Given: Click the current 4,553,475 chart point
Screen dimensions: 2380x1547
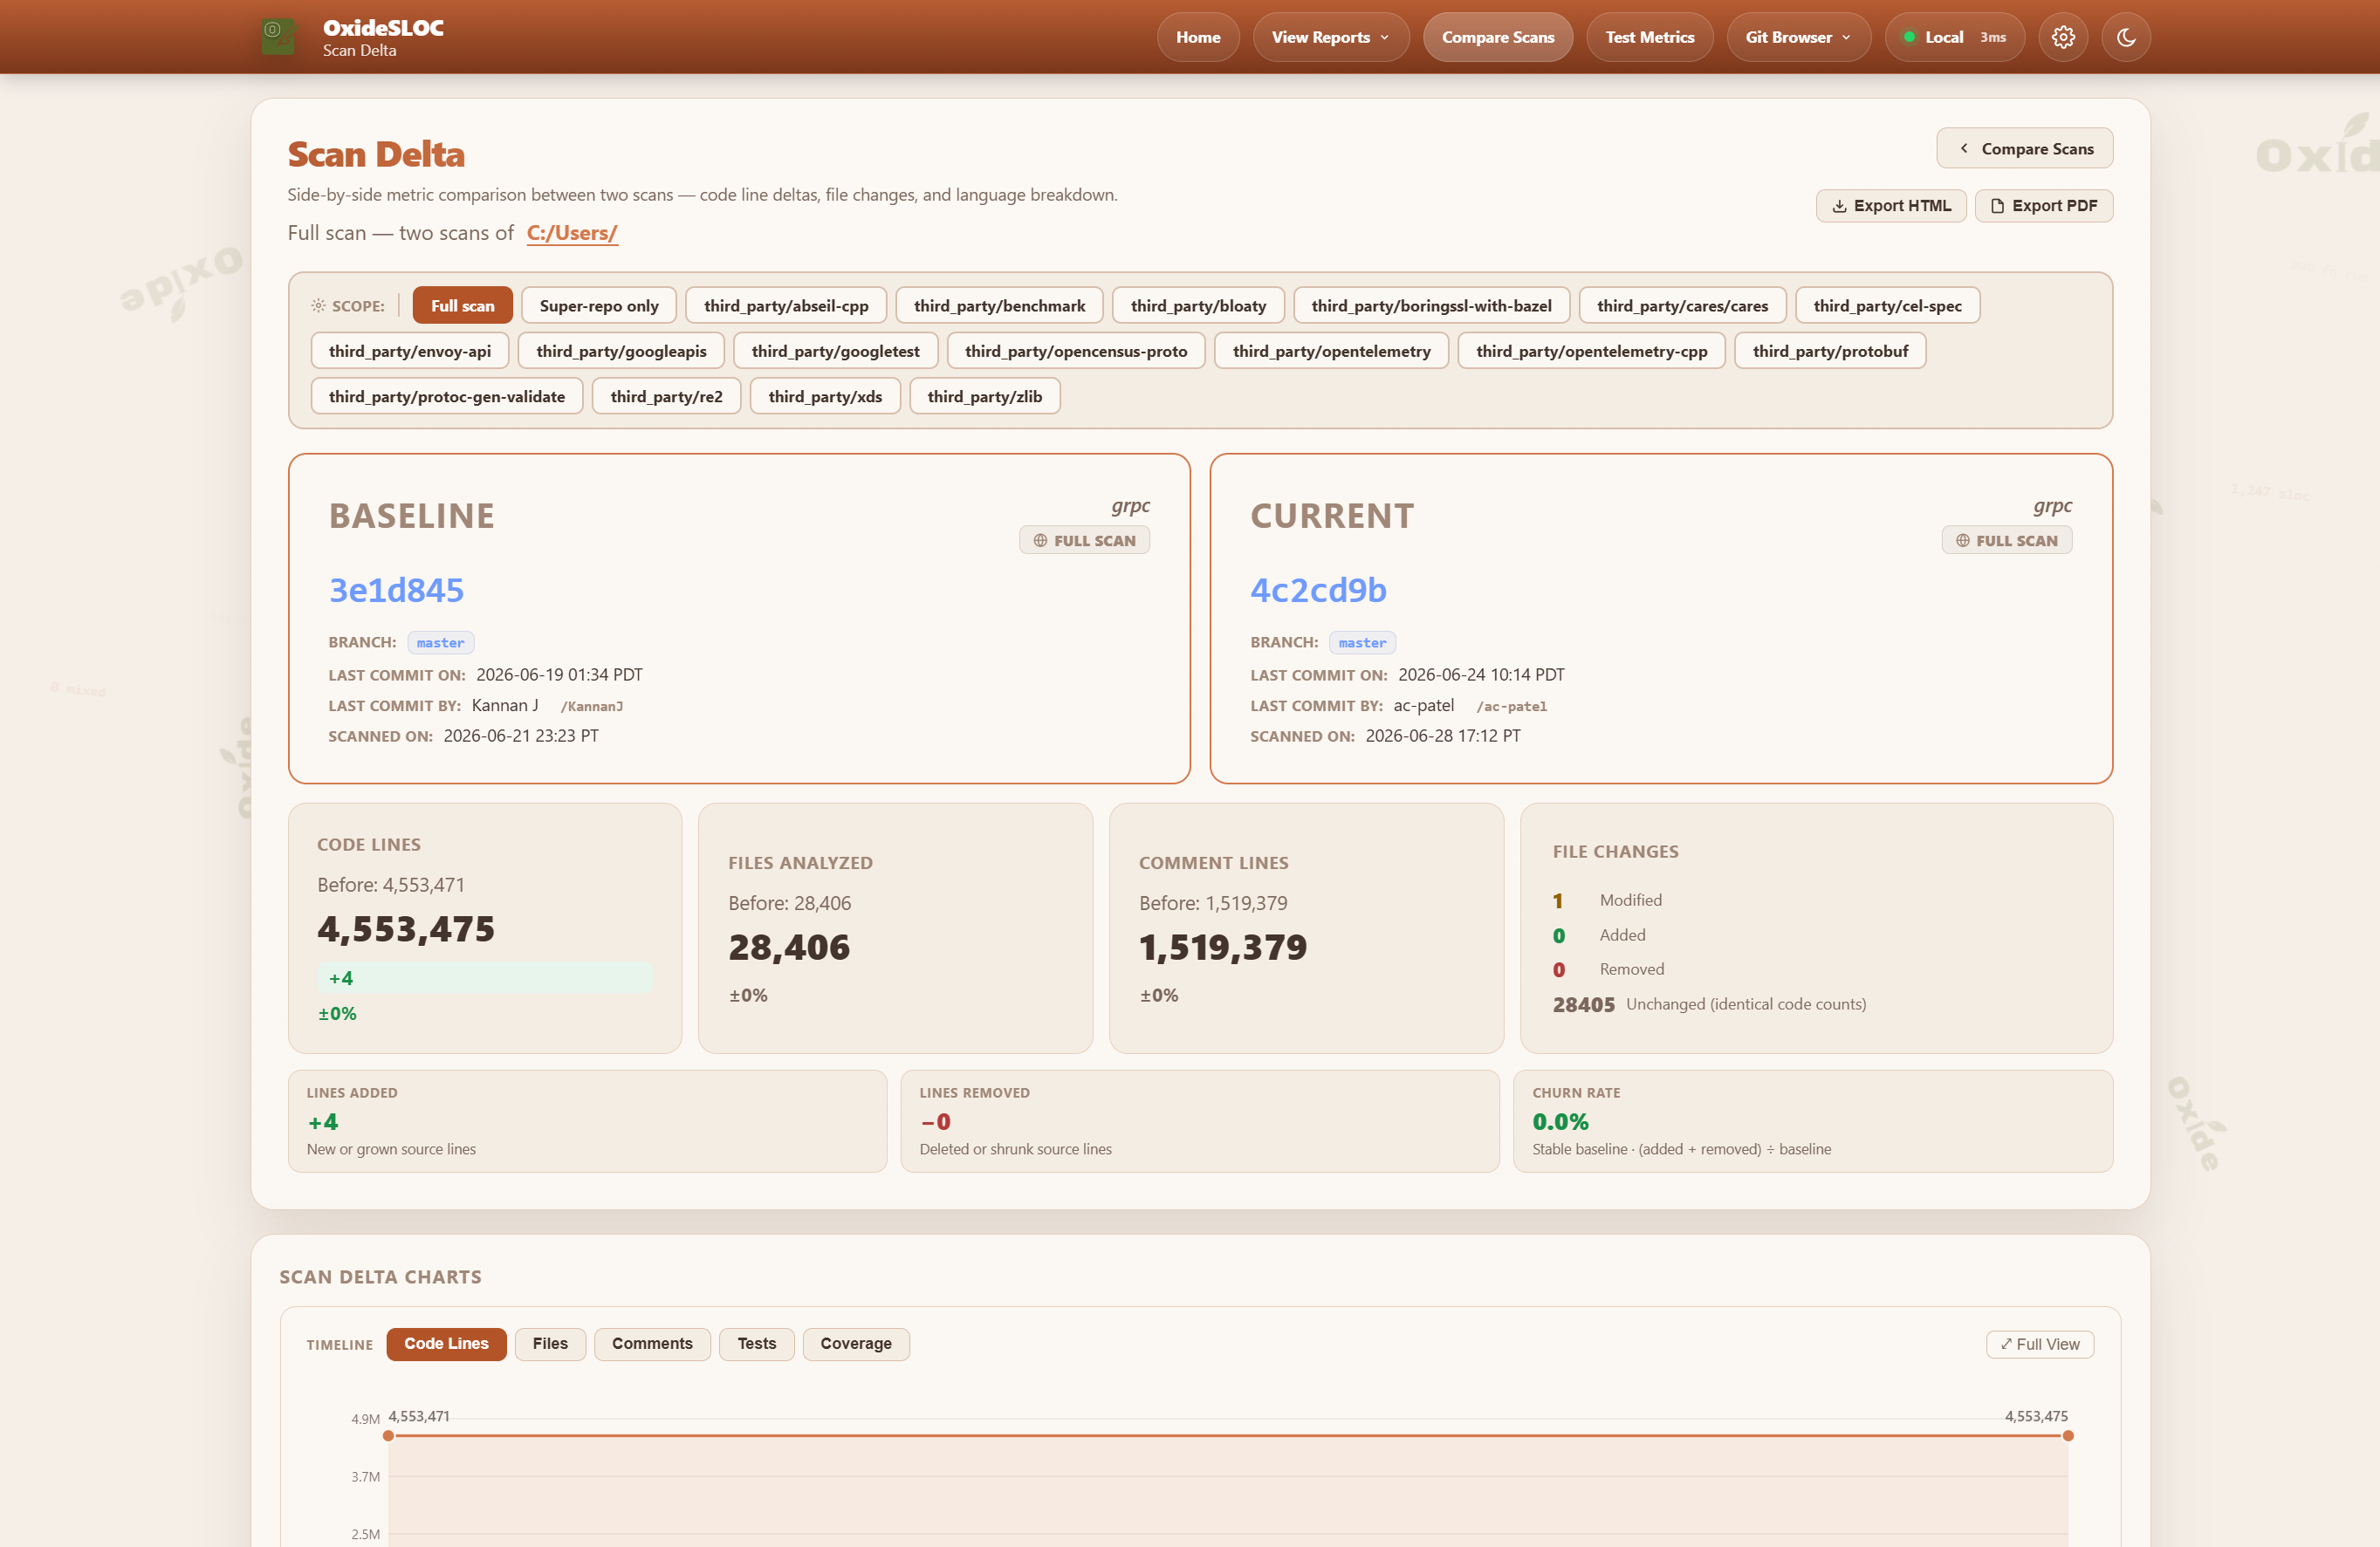Looking at the screenshot, I should [x=2068, y=1436].
